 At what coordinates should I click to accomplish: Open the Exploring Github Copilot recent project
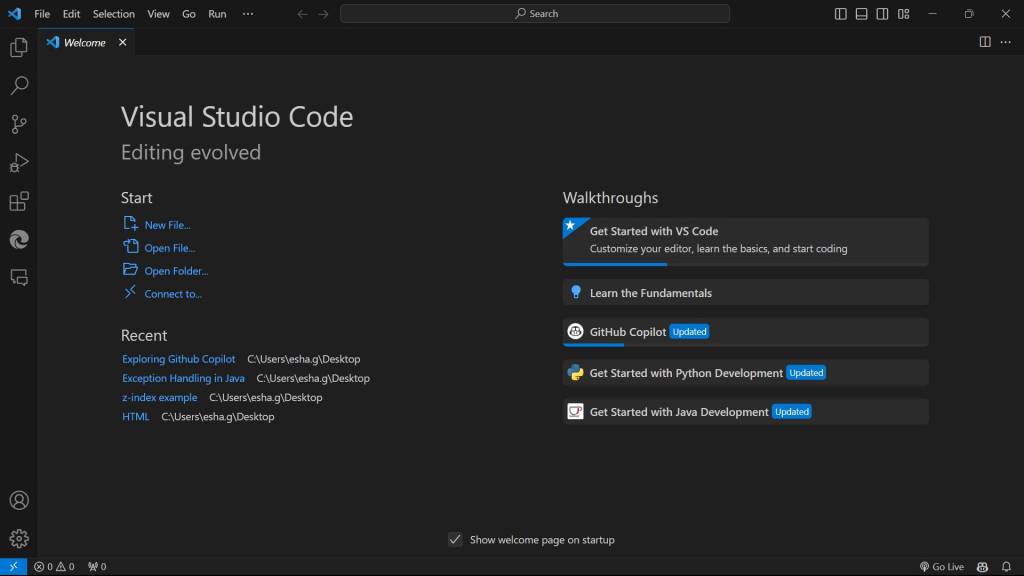178,358
